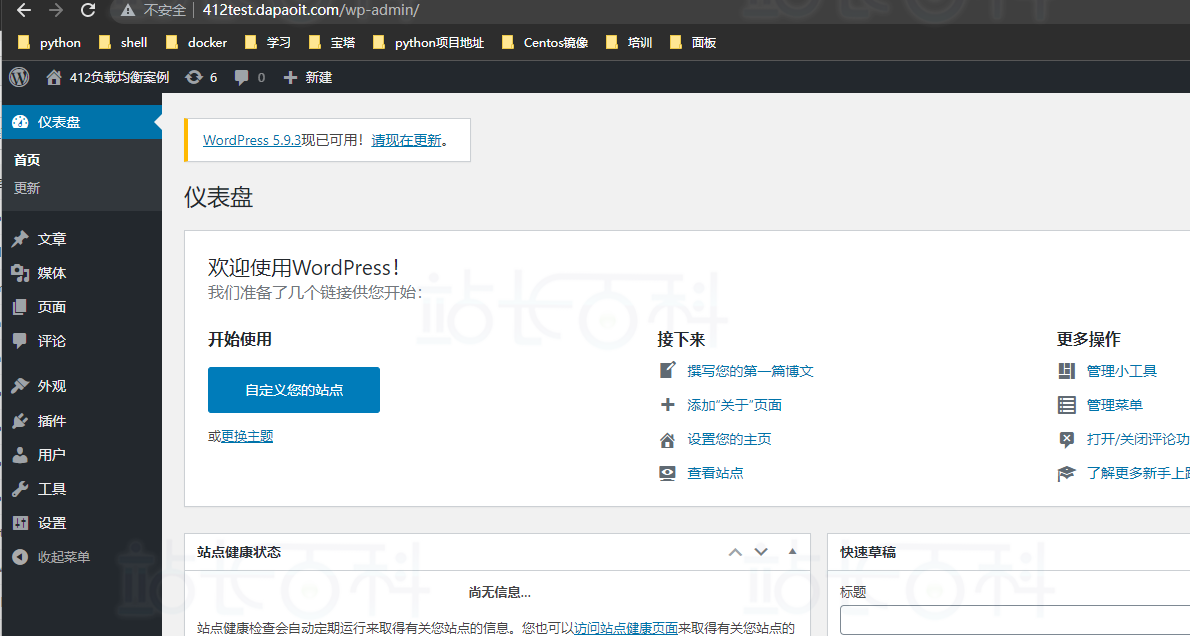
Task: Click the 设置您的主页 link
Action: 729,439
